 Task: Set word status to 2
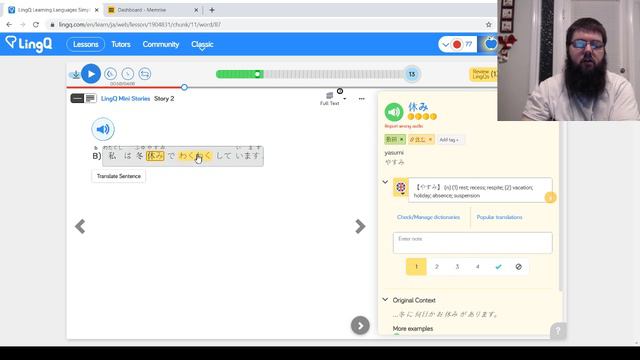[x=437, y=267]
